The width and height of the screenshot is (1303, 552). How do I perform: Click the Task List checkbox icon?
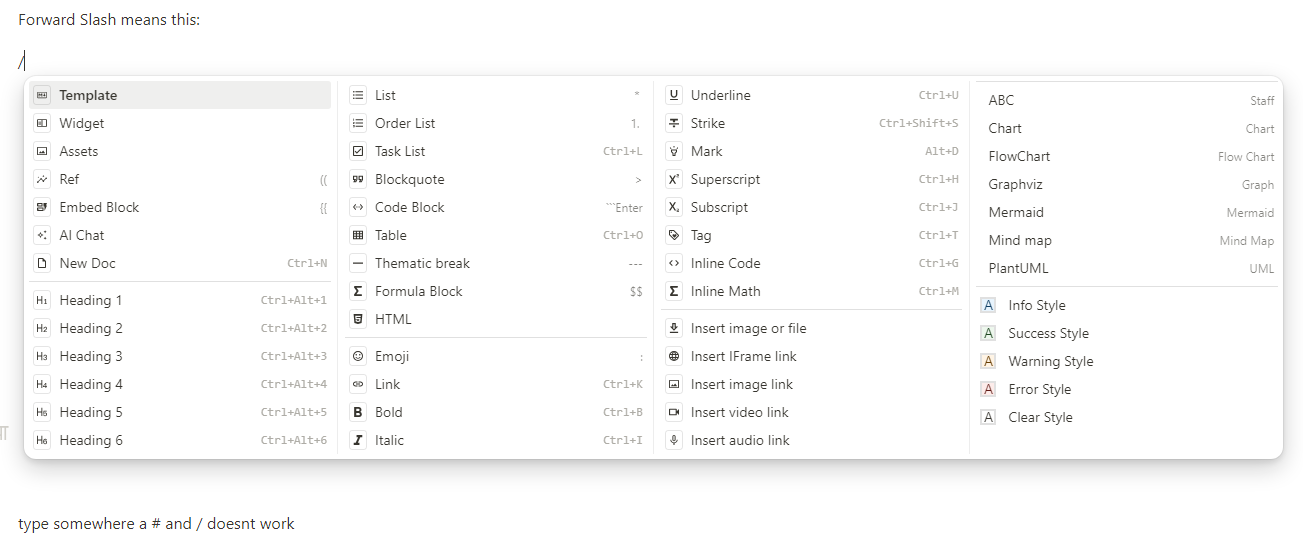(x=358, y=151)
